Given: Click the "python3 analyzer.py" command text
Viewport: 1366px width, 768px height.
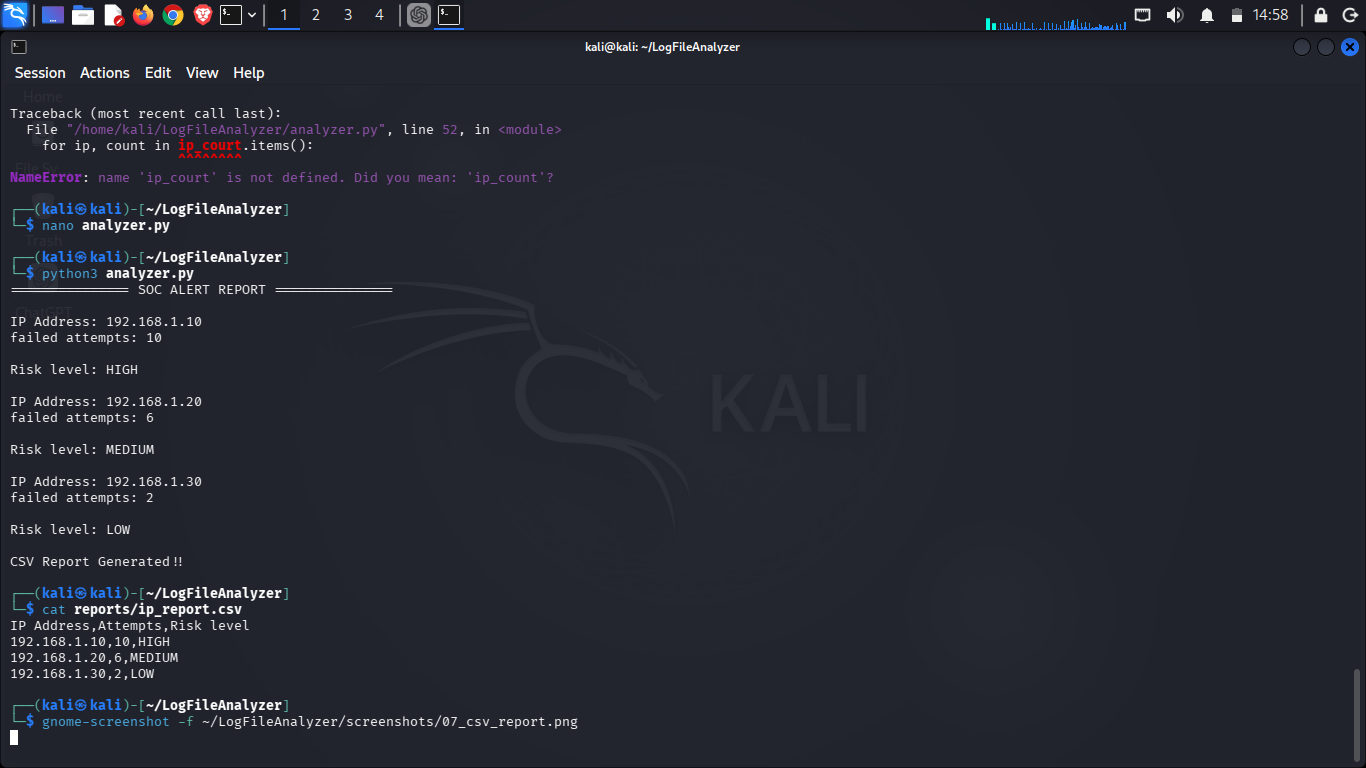Looking at the screenshot, I should (x=118, y=274).
